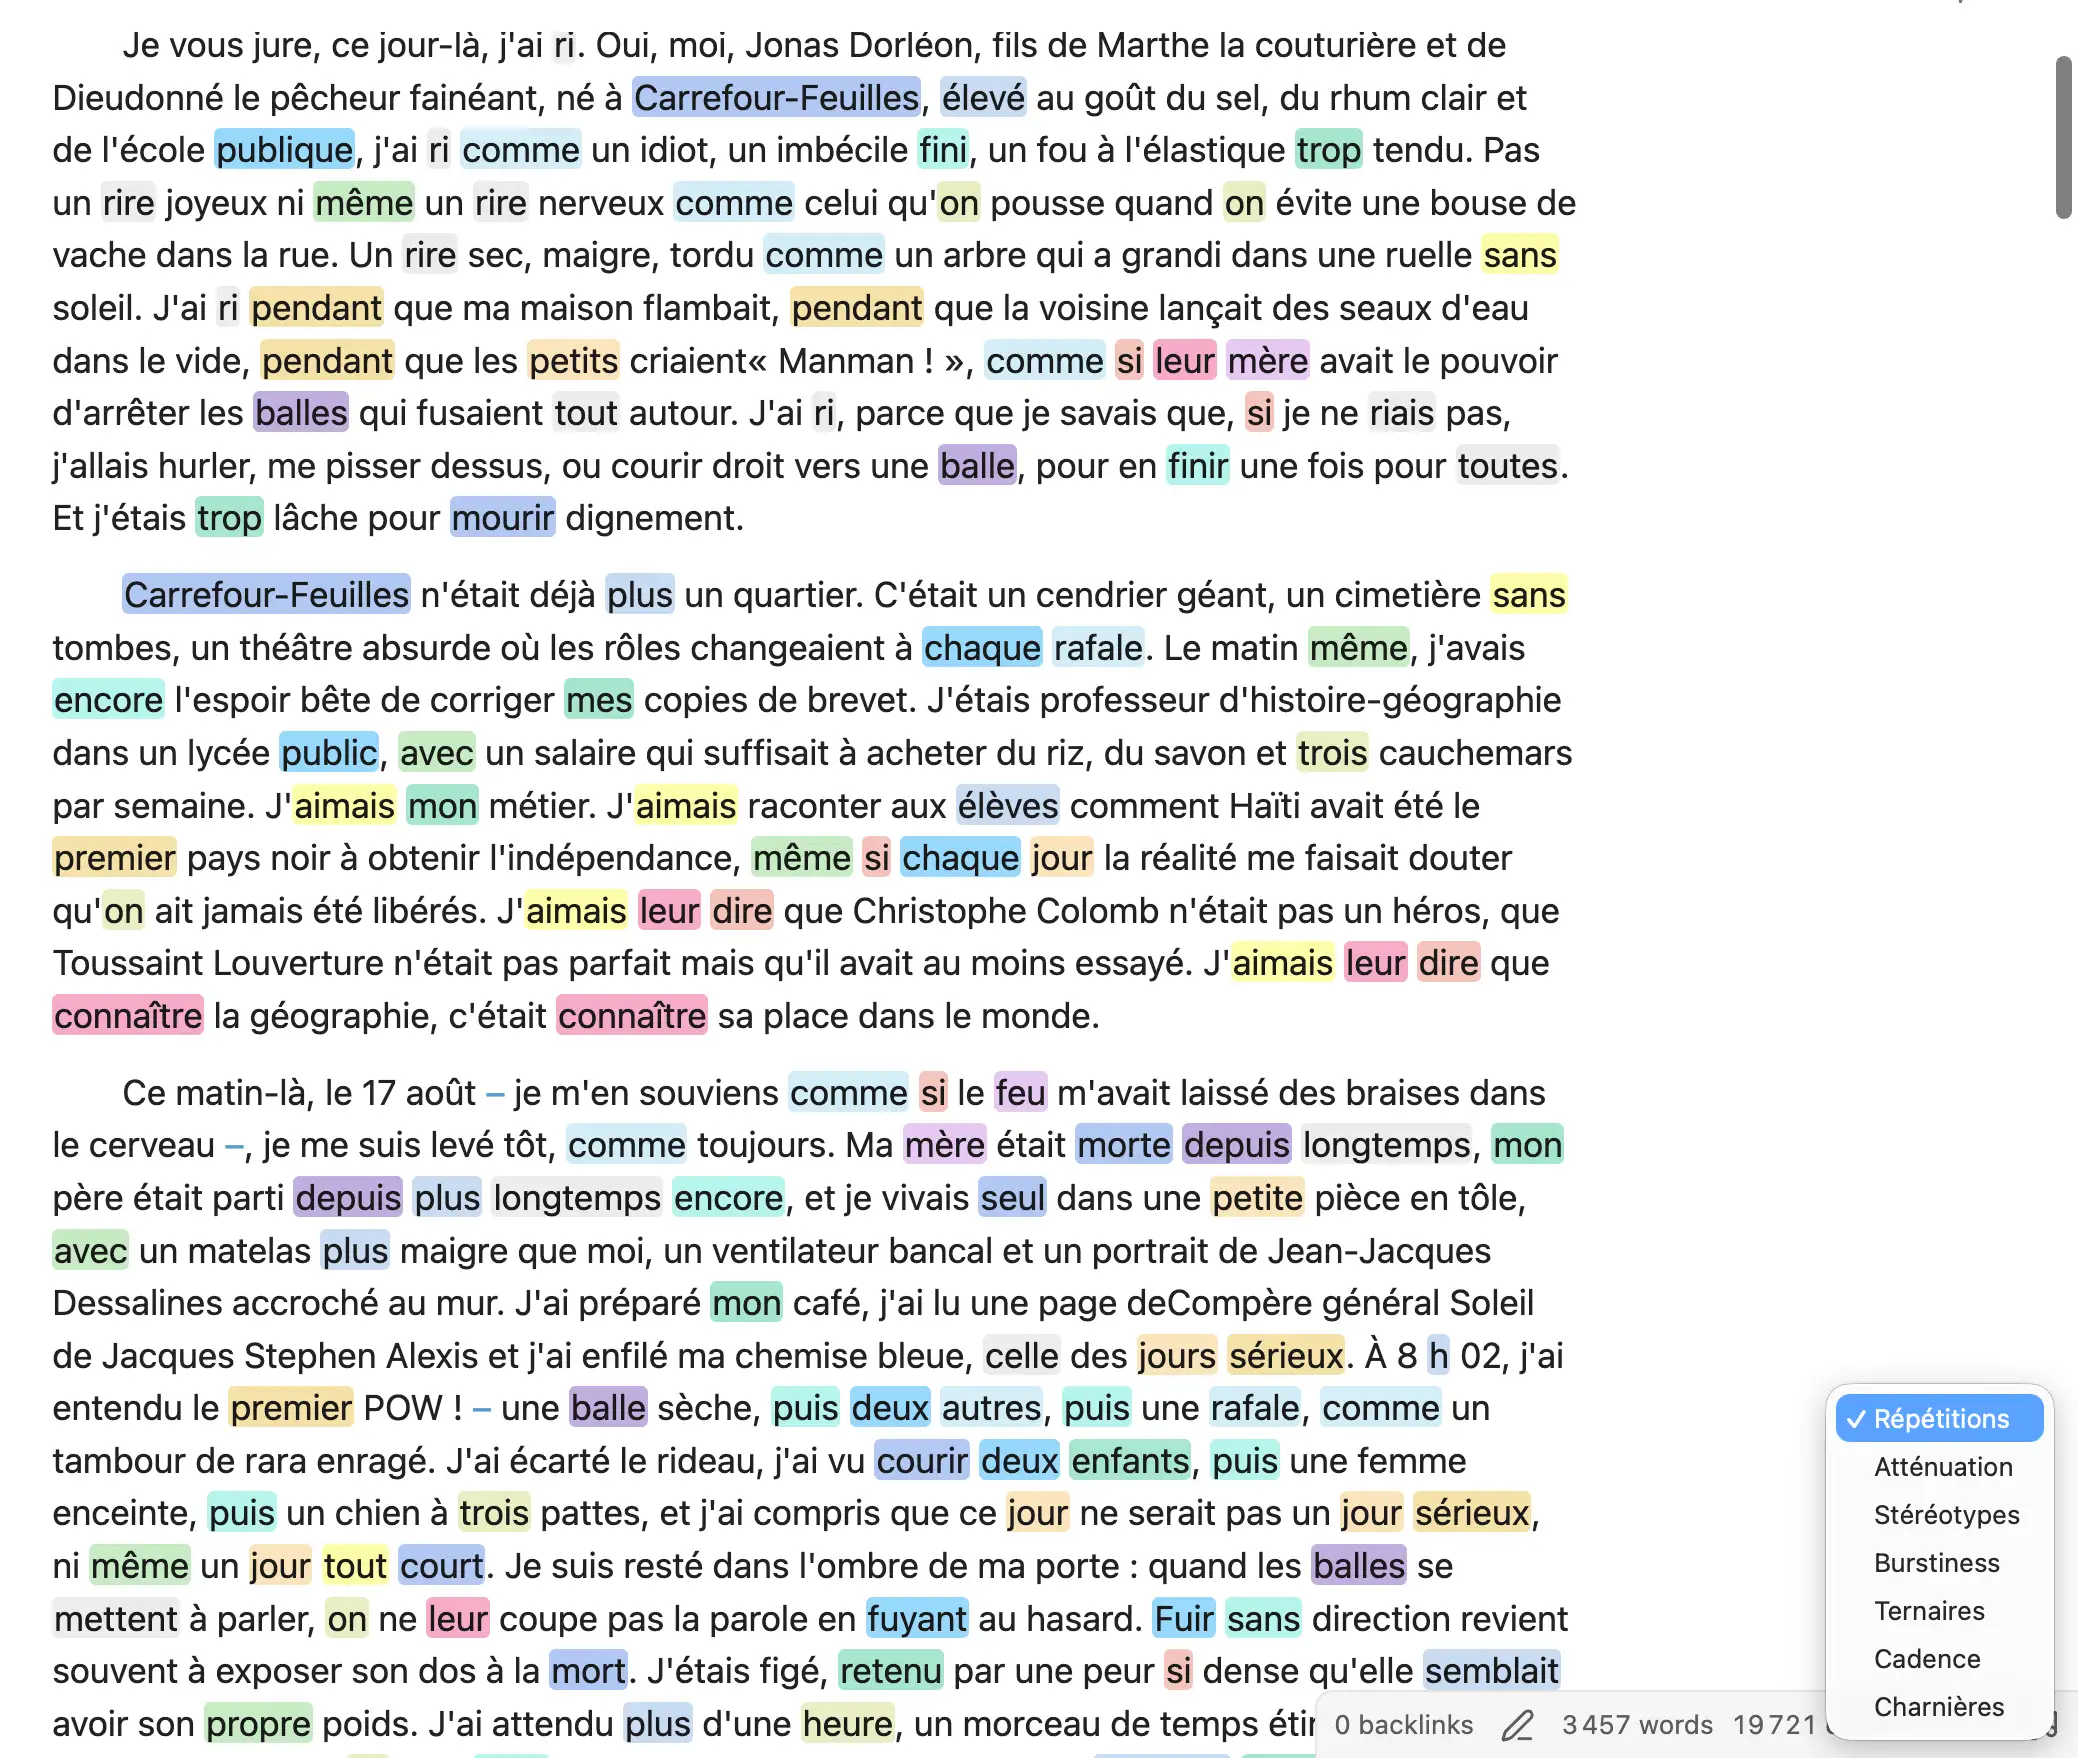This screenshot has height=1758, width=2078.
Task: Click the highlighted word 'élevé'
Action: pos(983,97)
